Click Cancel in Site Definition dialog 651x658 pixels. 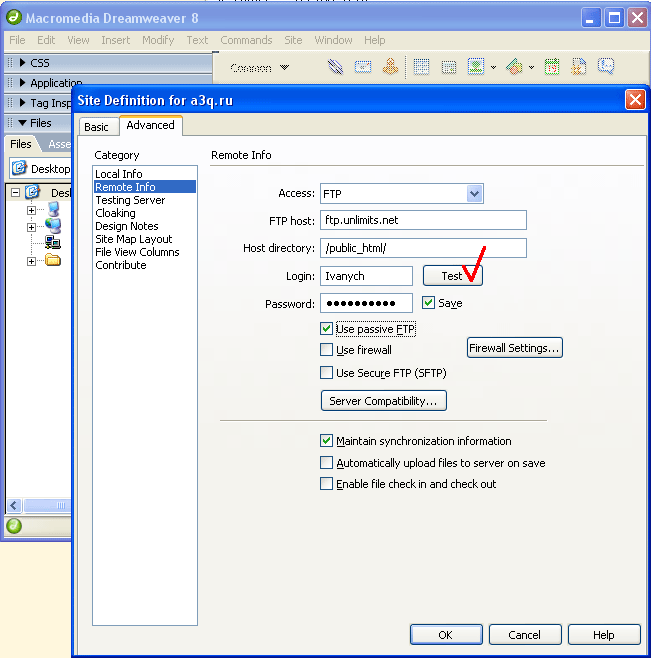coord(525,634)
